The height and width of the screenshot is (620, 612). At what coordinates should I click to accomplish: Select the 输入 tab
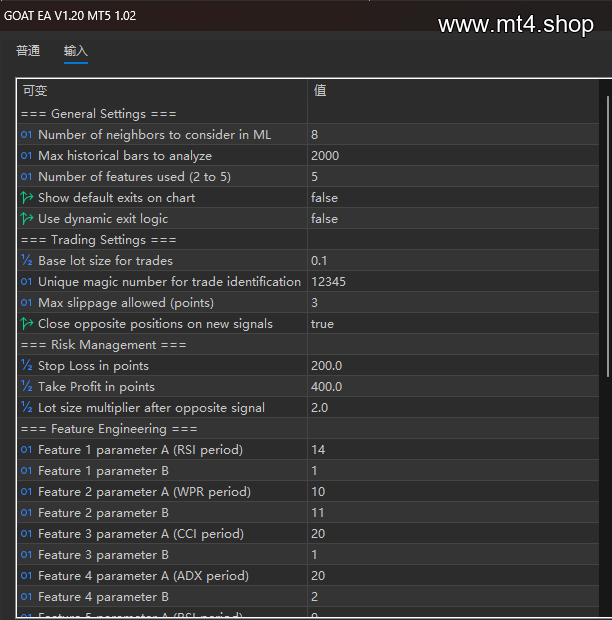[76, 51]
